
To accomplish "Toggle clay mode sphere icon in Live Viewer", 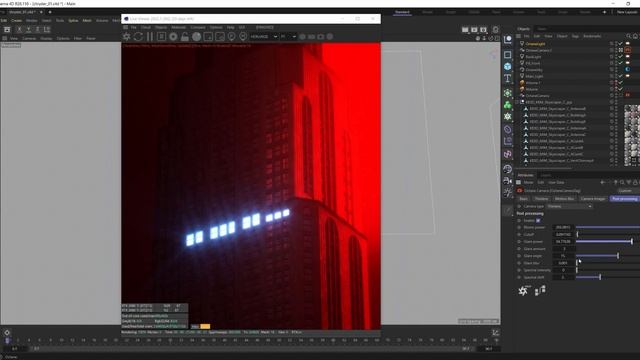I will coord(197,37).
